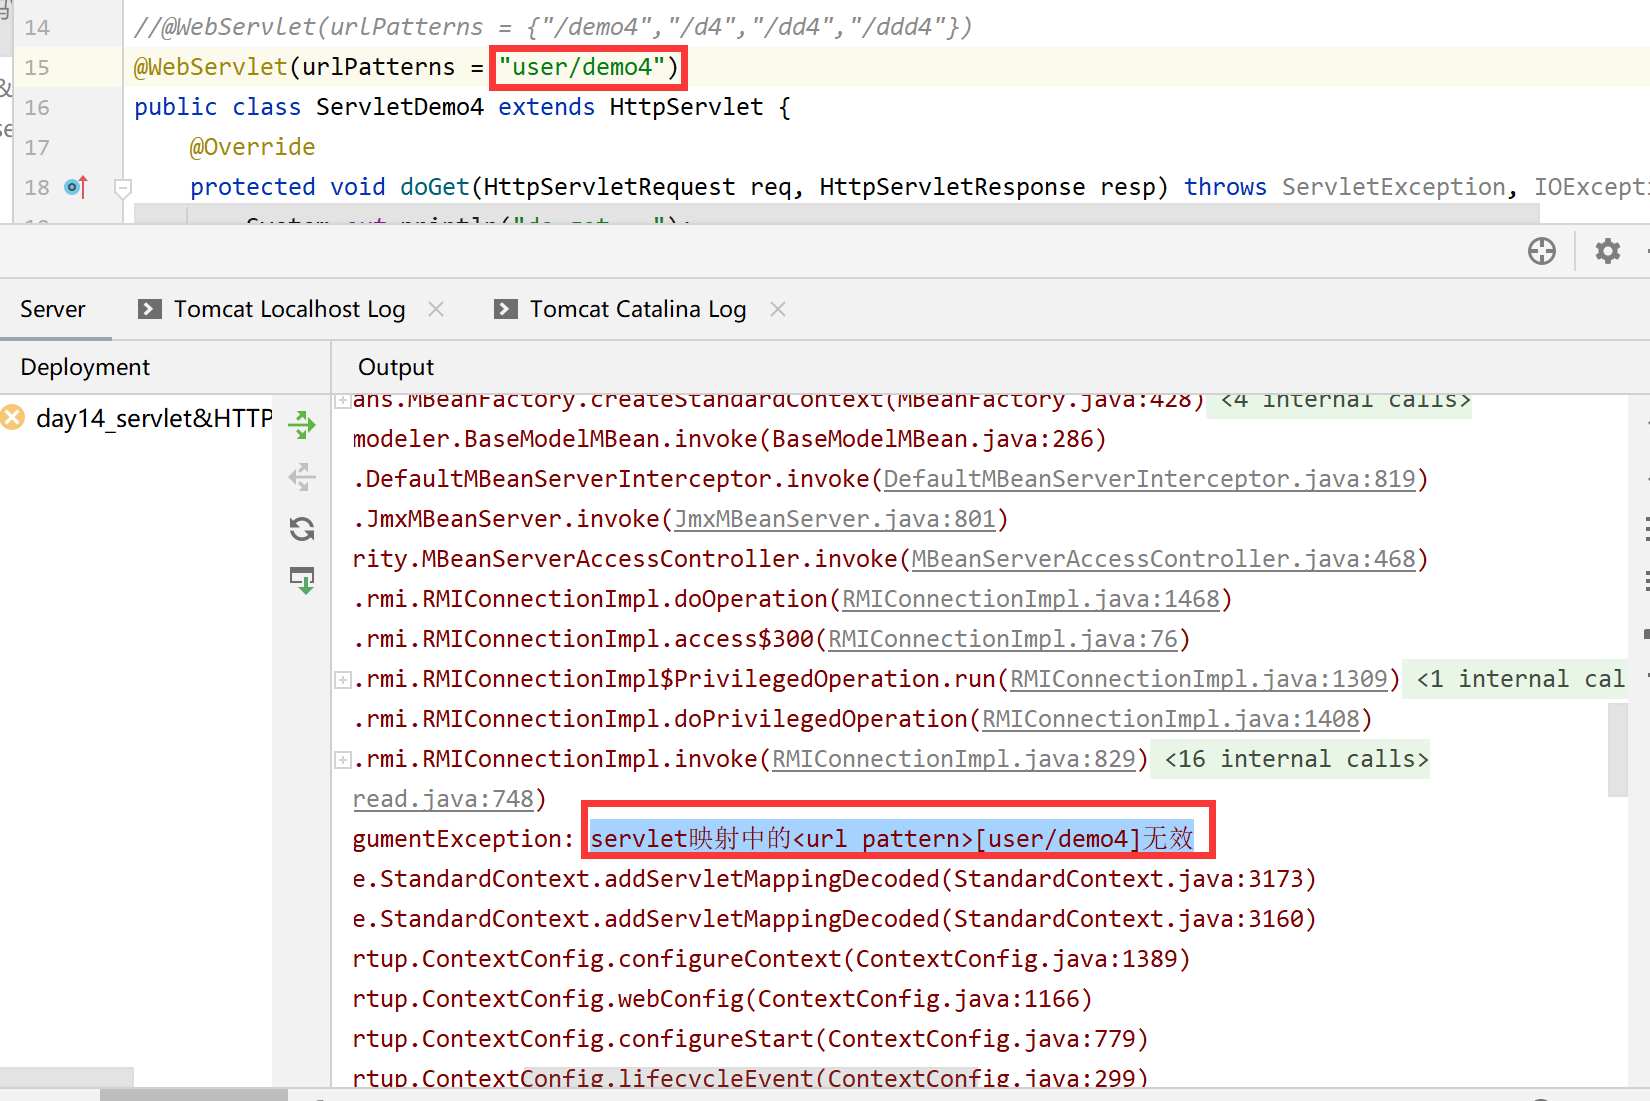Click the green Deploy All arrow icon
This screenshot has height=1101, width=1650.
coord(302,425)
